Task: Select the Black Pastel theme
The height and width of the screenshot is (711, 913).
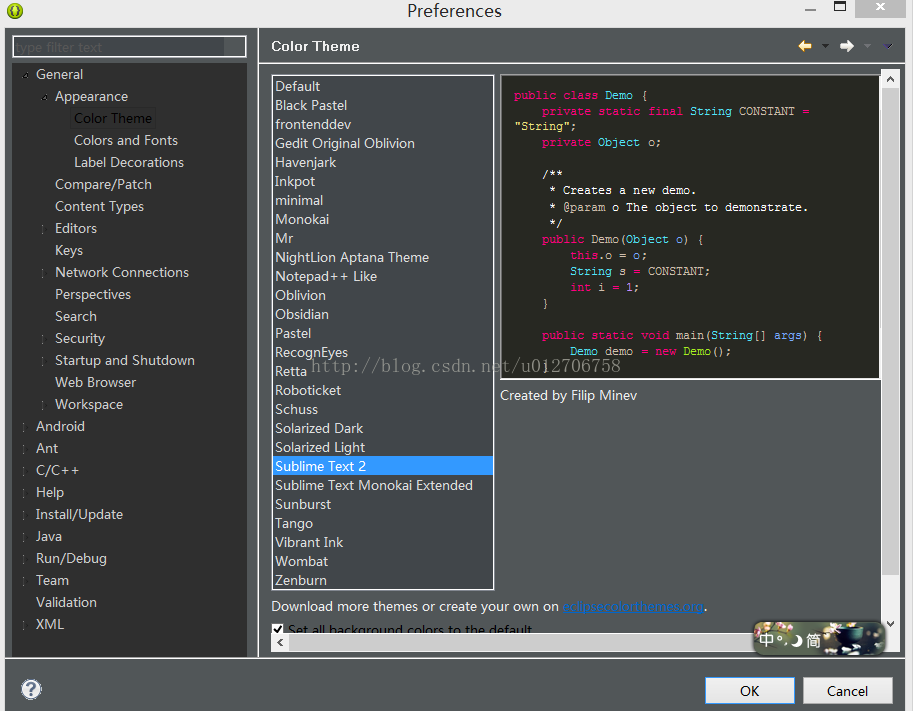Action: 383,105
